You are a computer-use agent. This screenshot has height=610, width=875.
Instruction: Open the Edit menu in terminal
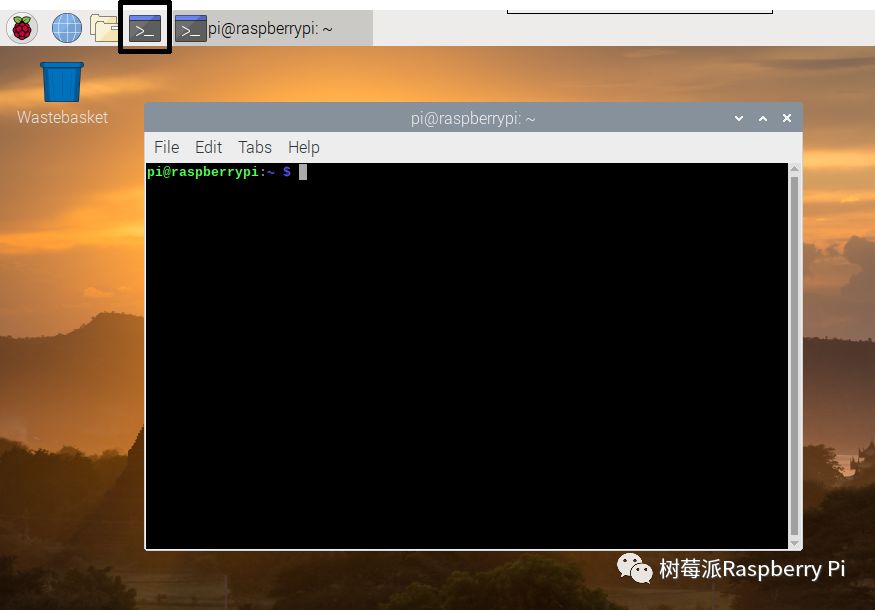pyautogui.click(x=208, y=147)
